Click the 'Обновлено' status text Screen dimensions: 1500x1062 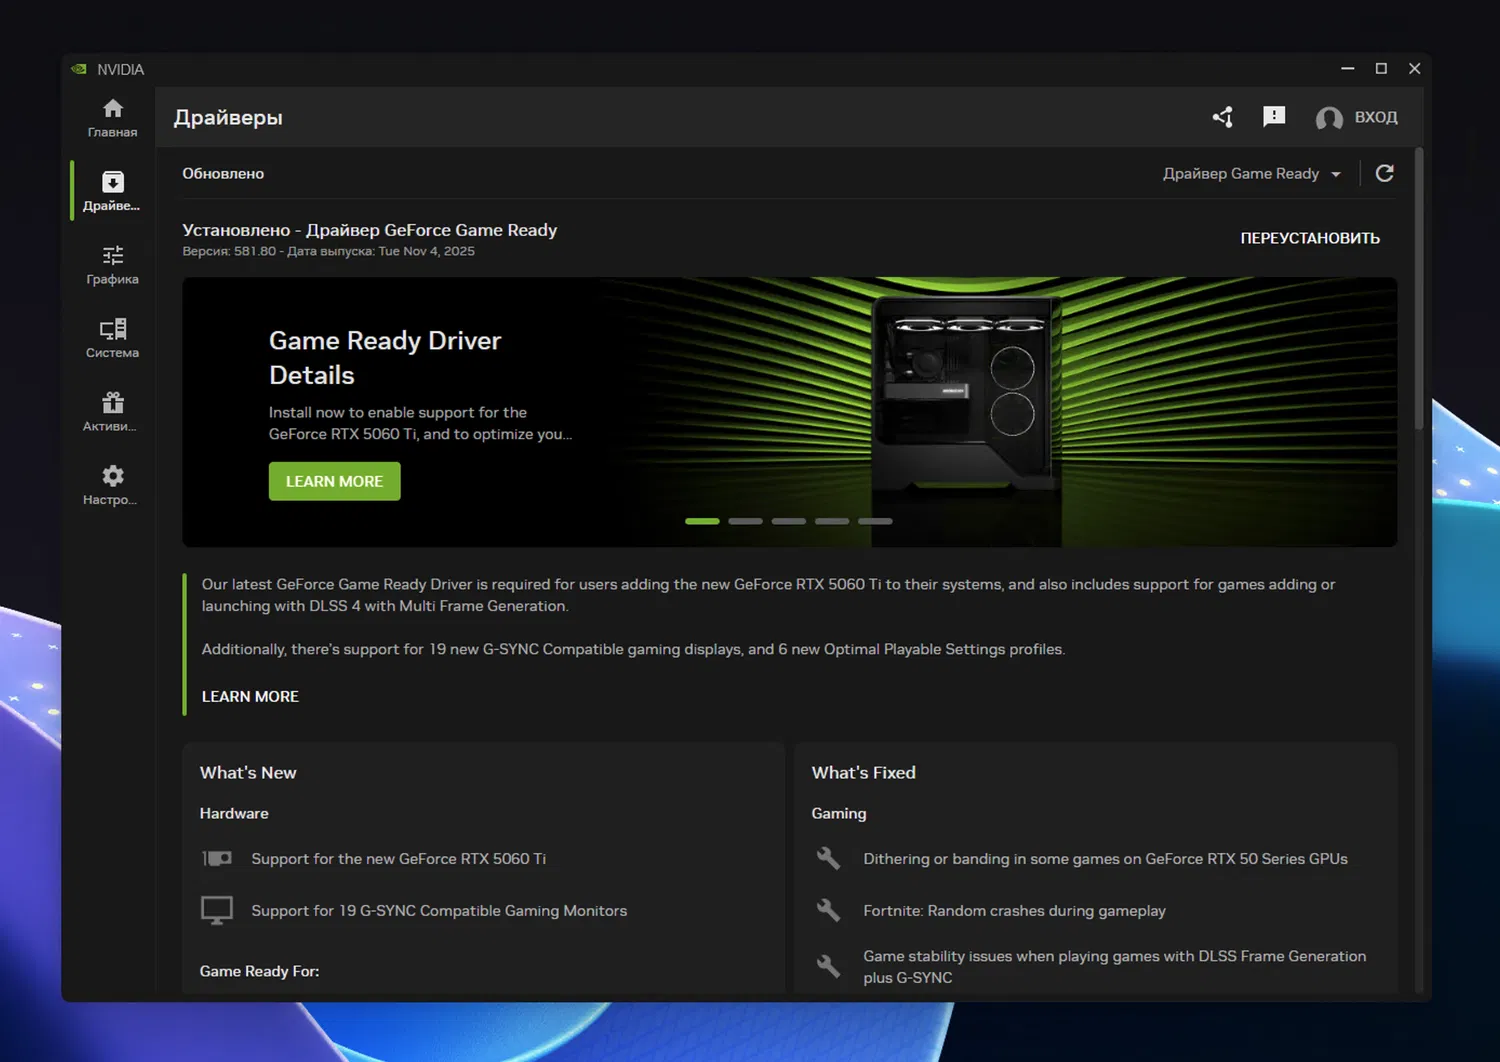click(223, 173)
